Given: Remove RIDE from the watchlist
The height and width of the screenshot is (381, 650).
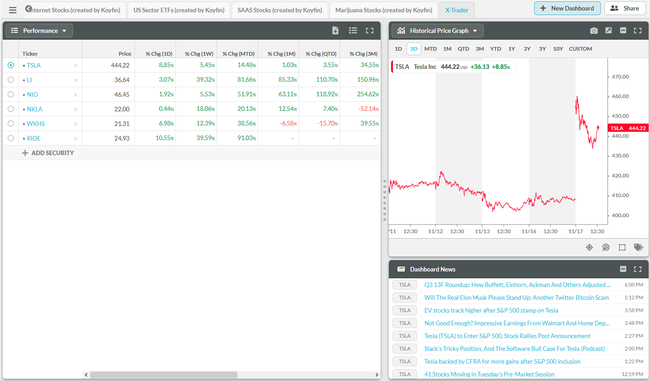Looking at the screenshot, I should click(75, 138).
